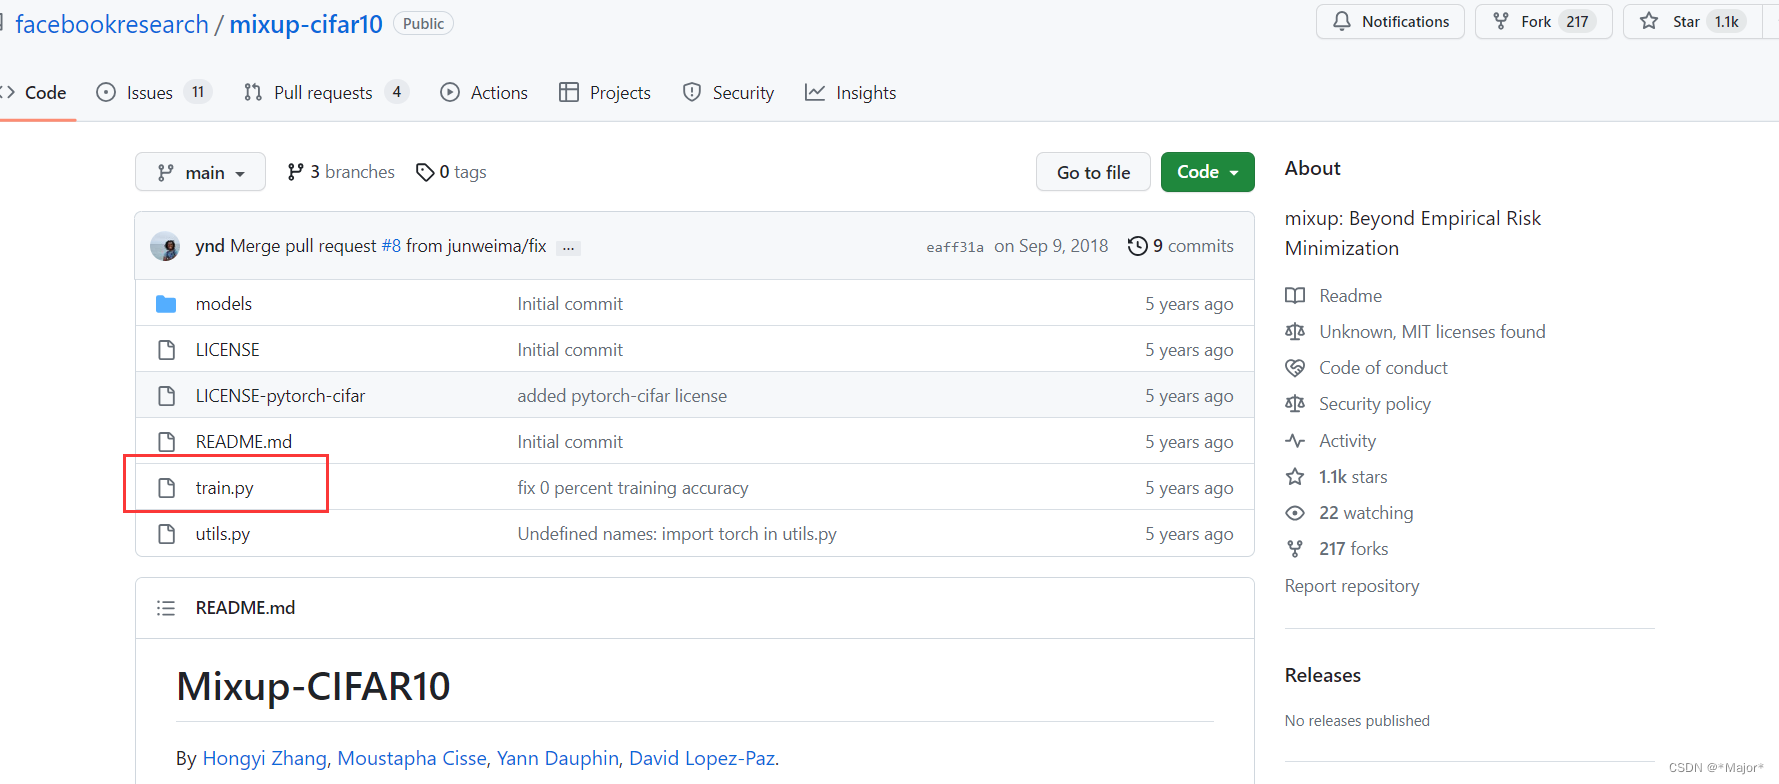Viewport: 1779px width, 784px height.
Task: Open the LICENSE-pytorch-cifar file
Action: tap(280, 395)
